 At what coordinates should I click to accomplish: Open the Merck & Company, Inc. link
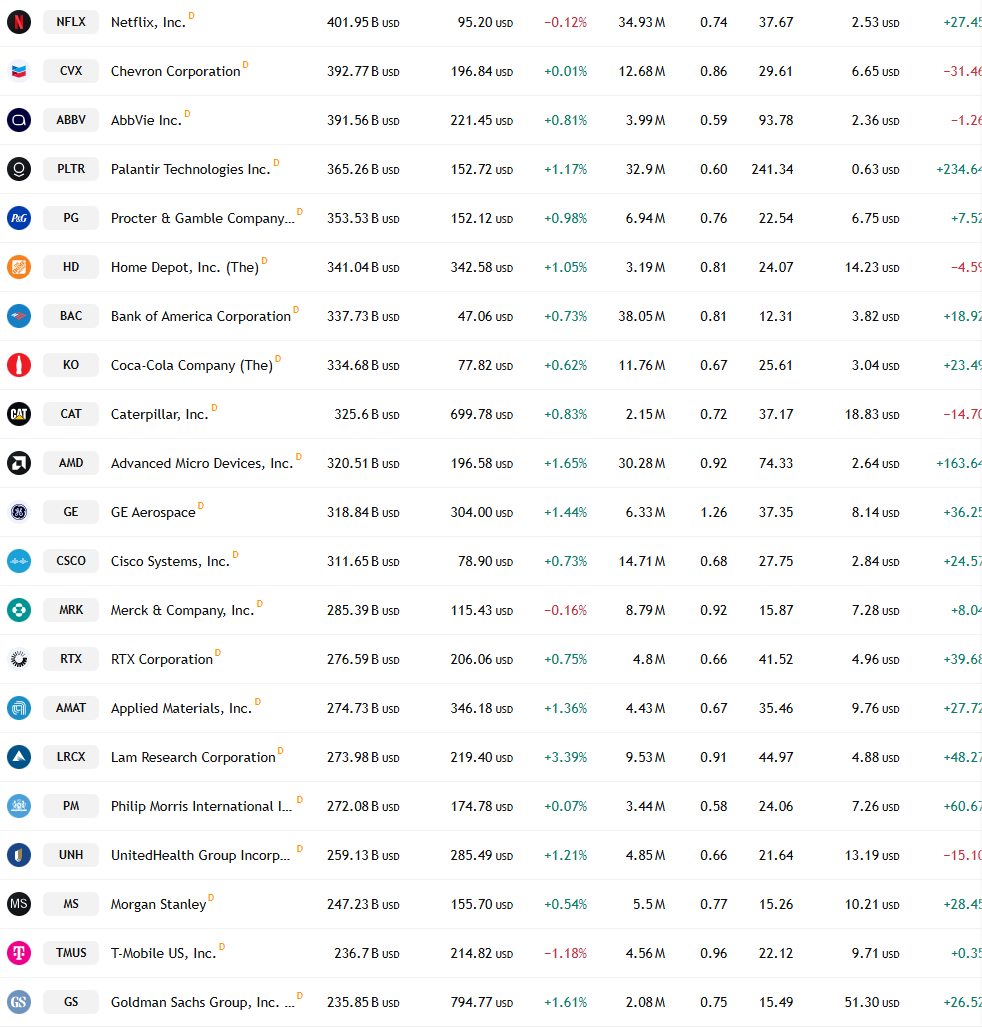(x=182, y=610)
